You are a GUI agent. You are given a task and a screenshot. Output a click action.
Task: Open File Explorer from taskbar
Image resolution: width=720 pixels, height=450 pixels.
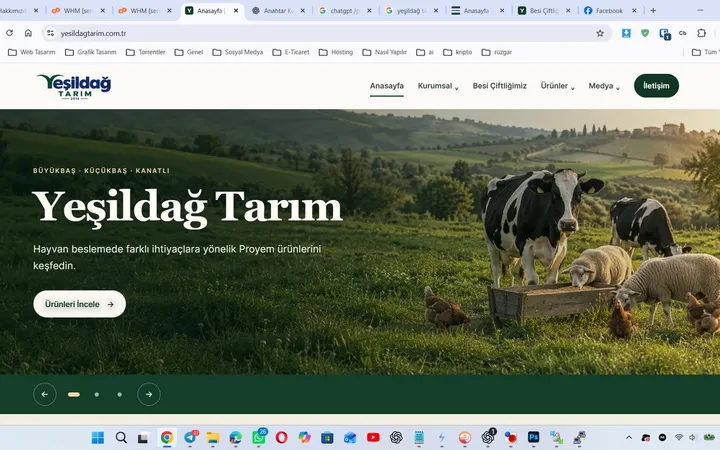click(213, 437)
